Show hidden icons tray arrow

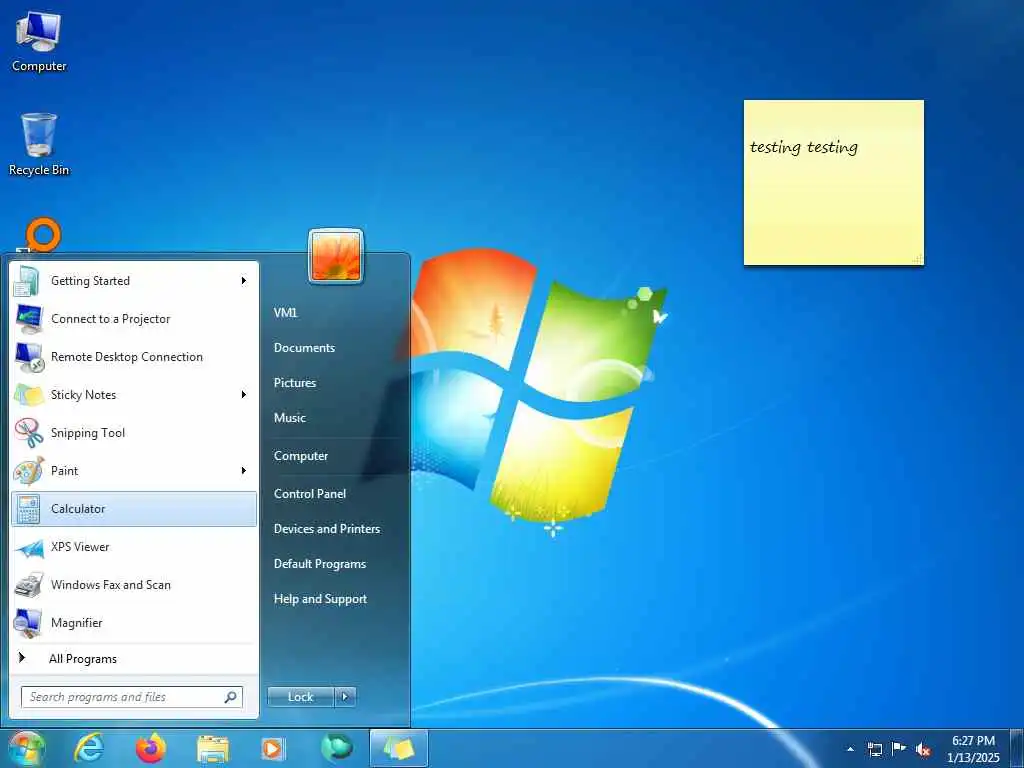click(850, 749)
